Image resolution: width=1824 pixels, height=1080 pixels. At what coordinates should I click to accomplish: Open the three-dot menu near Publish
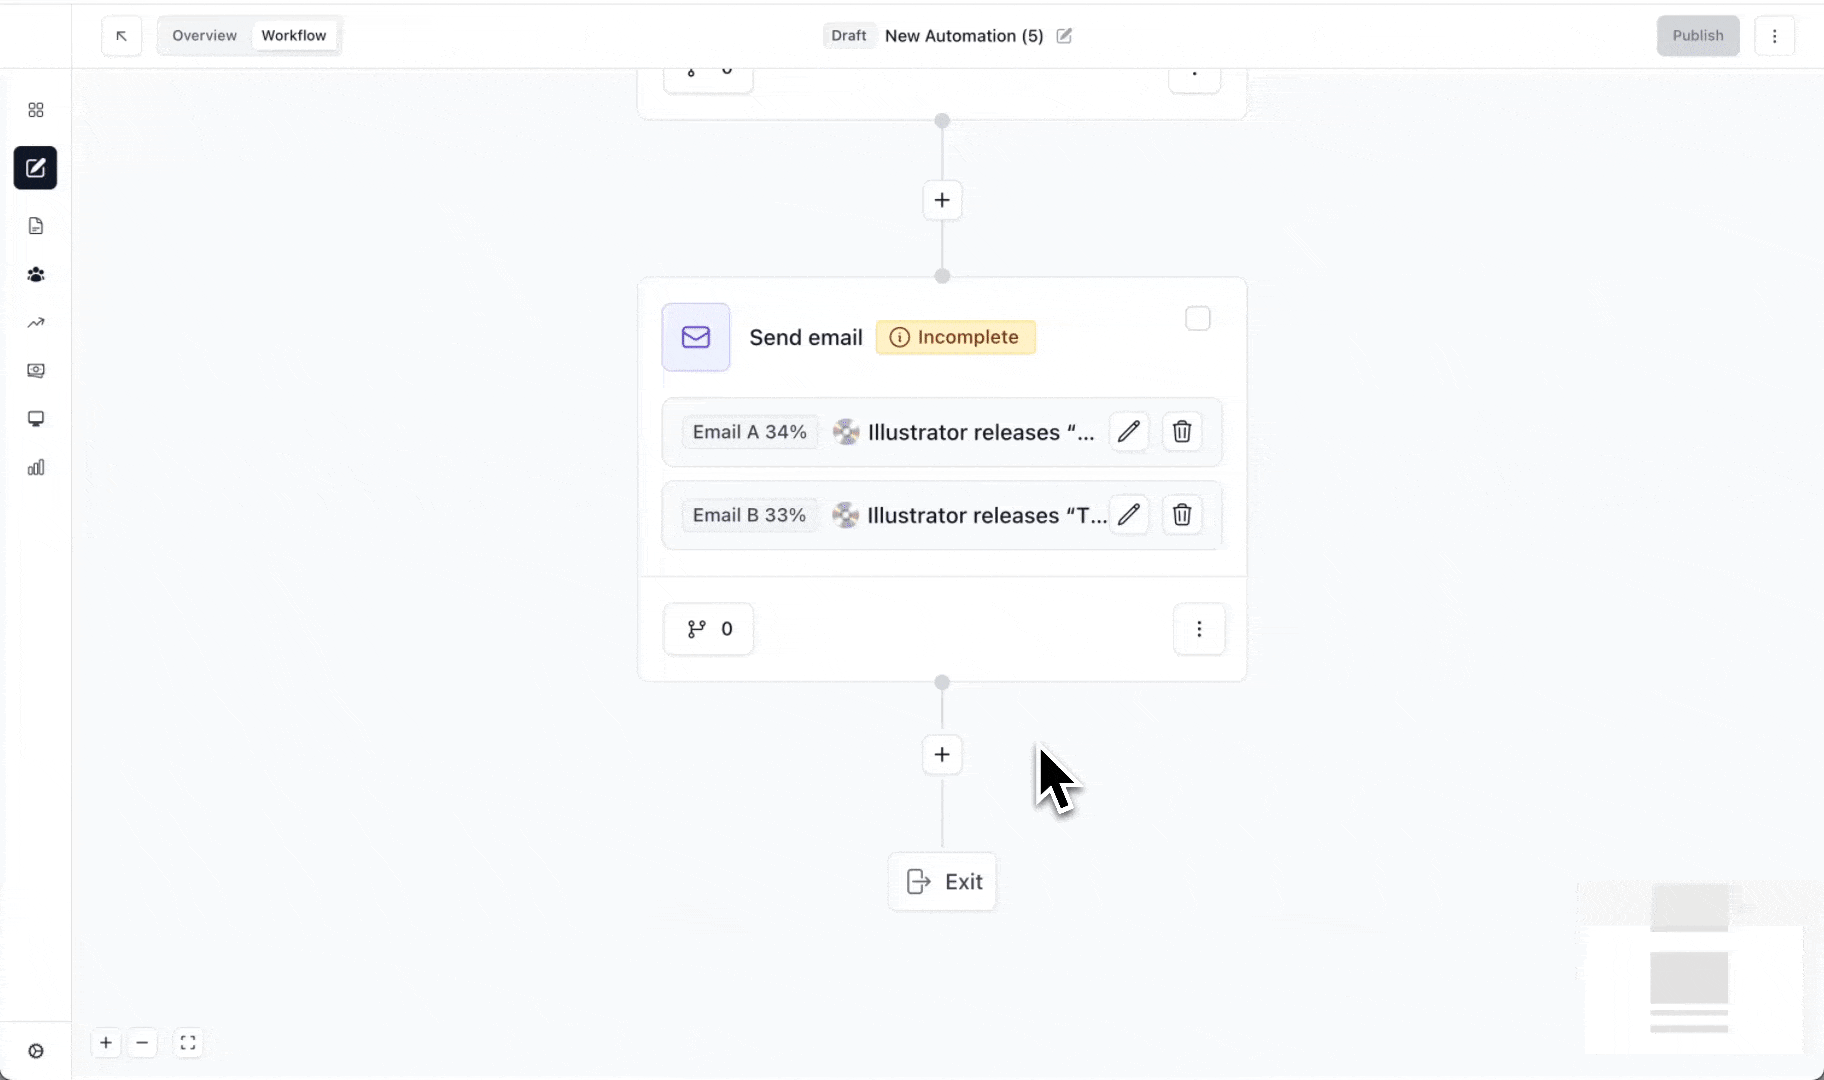pos(1776,35)
